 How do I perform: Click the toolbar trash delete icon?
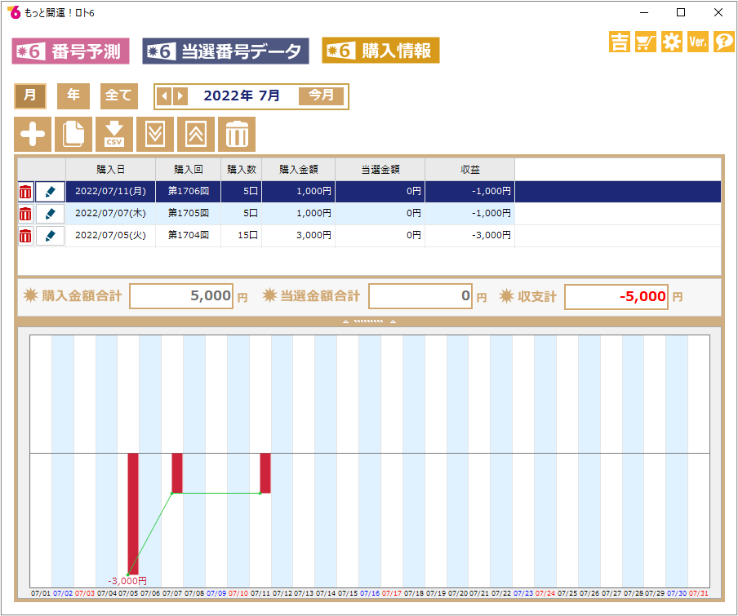237,134
